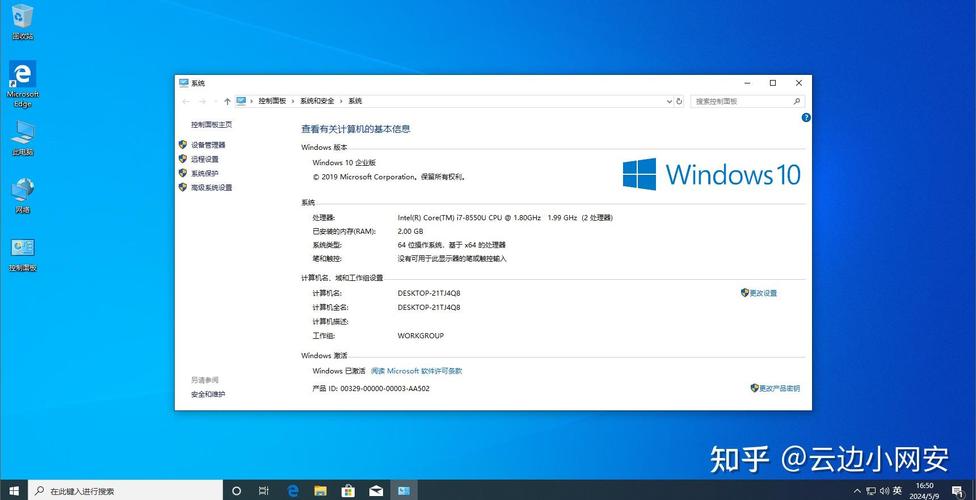Click the 更改设置 link beside the computer name
Viewport: 976px width, 500px height.
coord(763,293)
